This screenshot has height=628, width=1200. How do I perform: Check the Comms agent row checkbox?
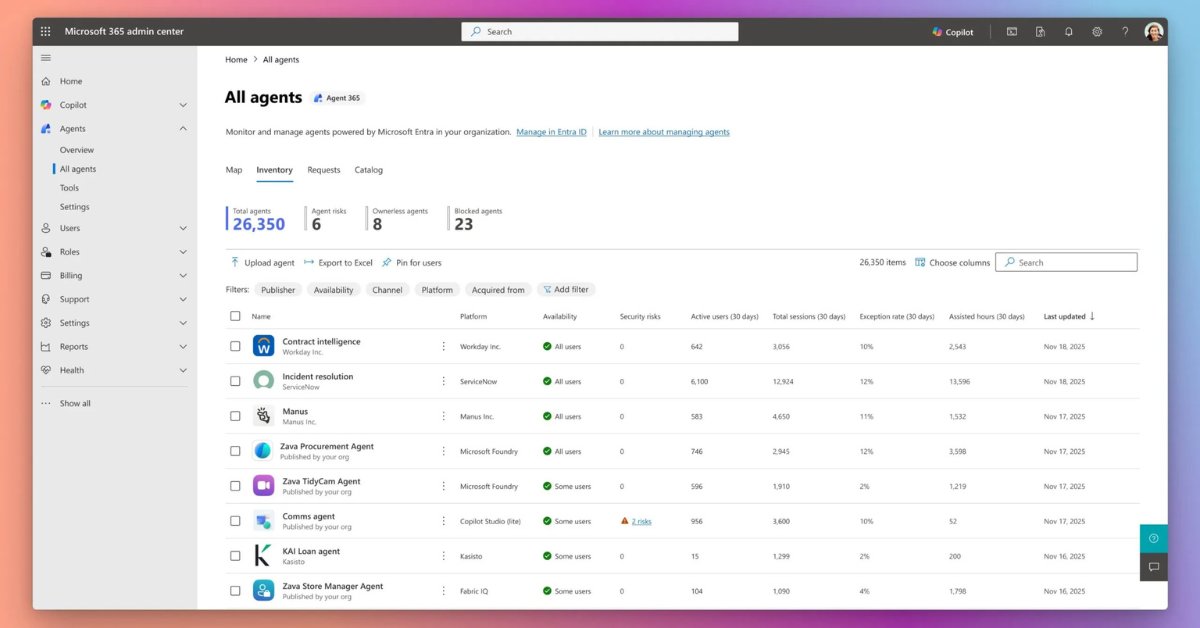point(235,521)
